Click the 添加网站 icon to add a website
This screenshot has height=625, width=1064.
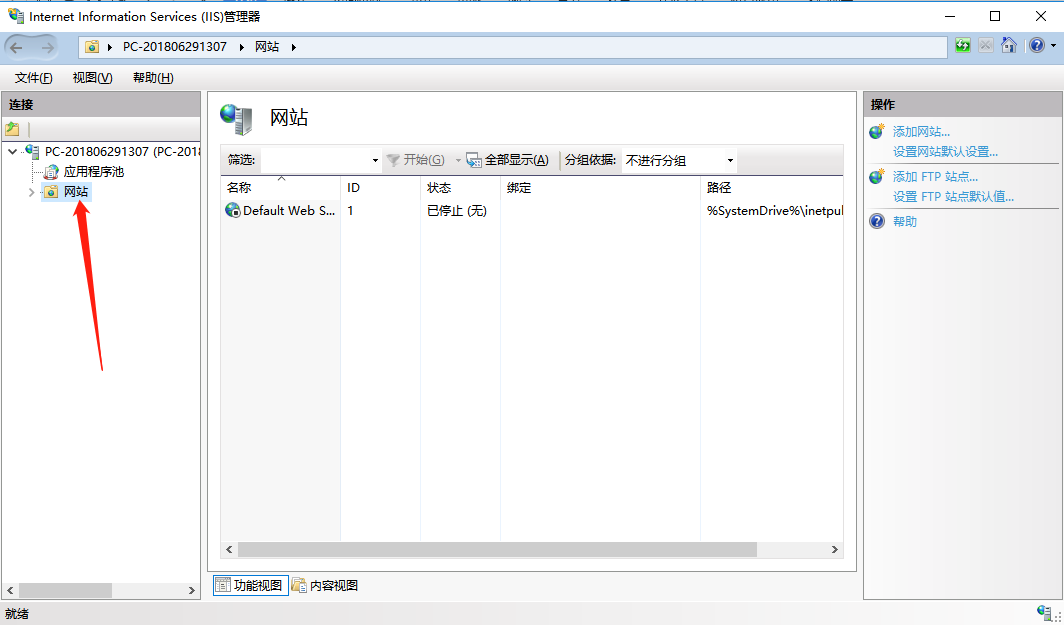point(877,131)
